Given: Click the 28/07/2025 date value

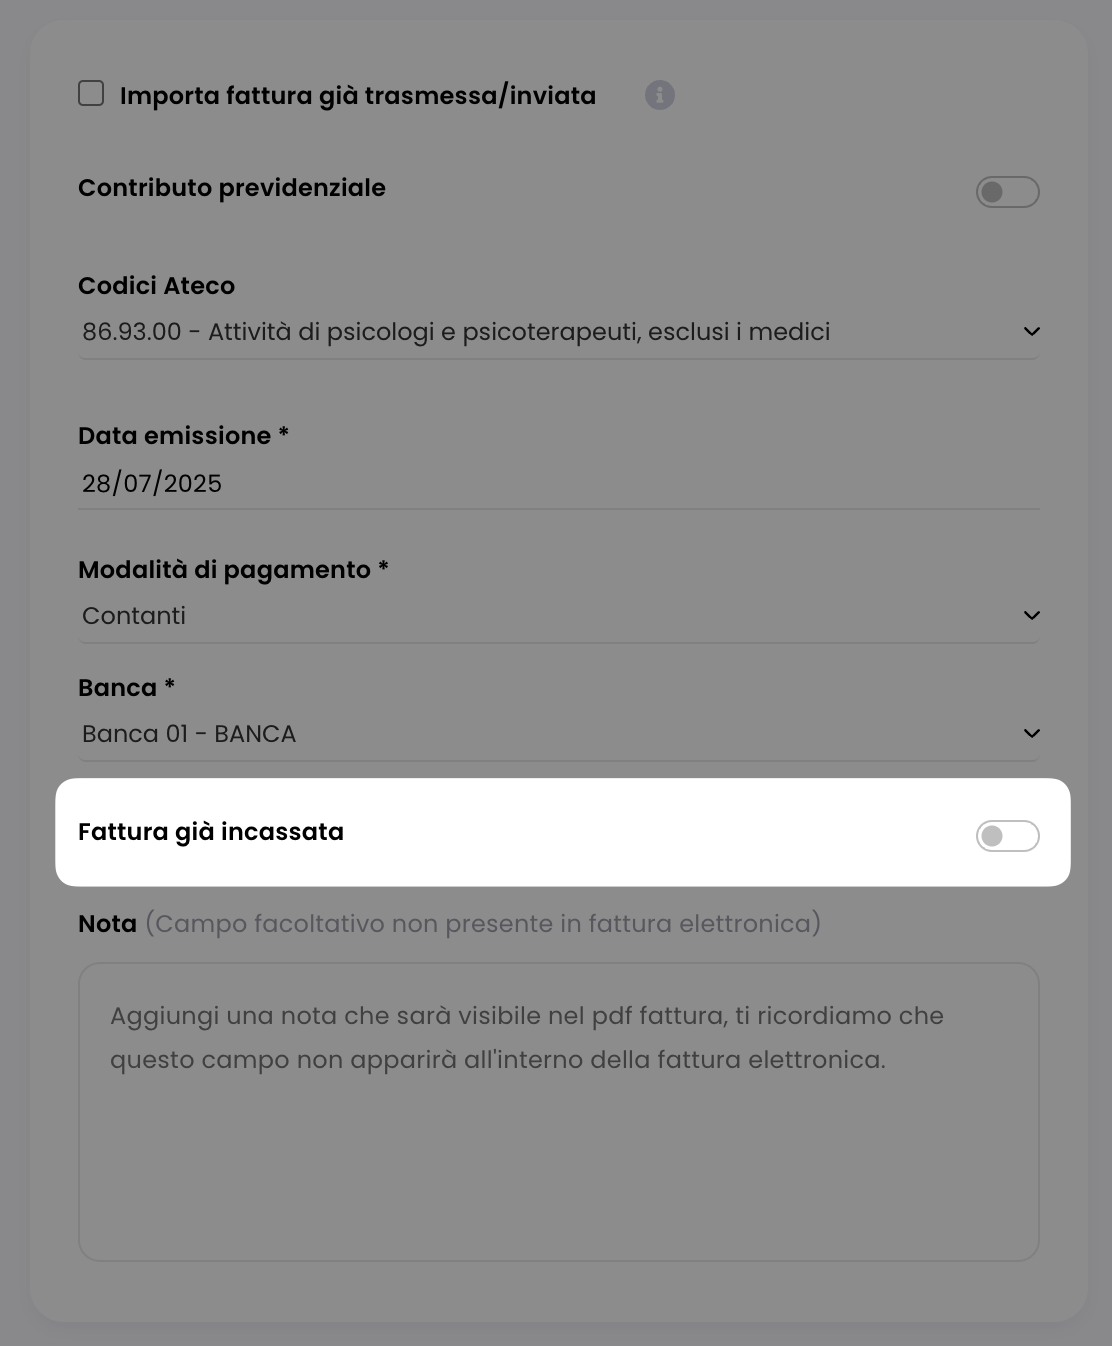Looking at the screenshot, I should 152,484.
